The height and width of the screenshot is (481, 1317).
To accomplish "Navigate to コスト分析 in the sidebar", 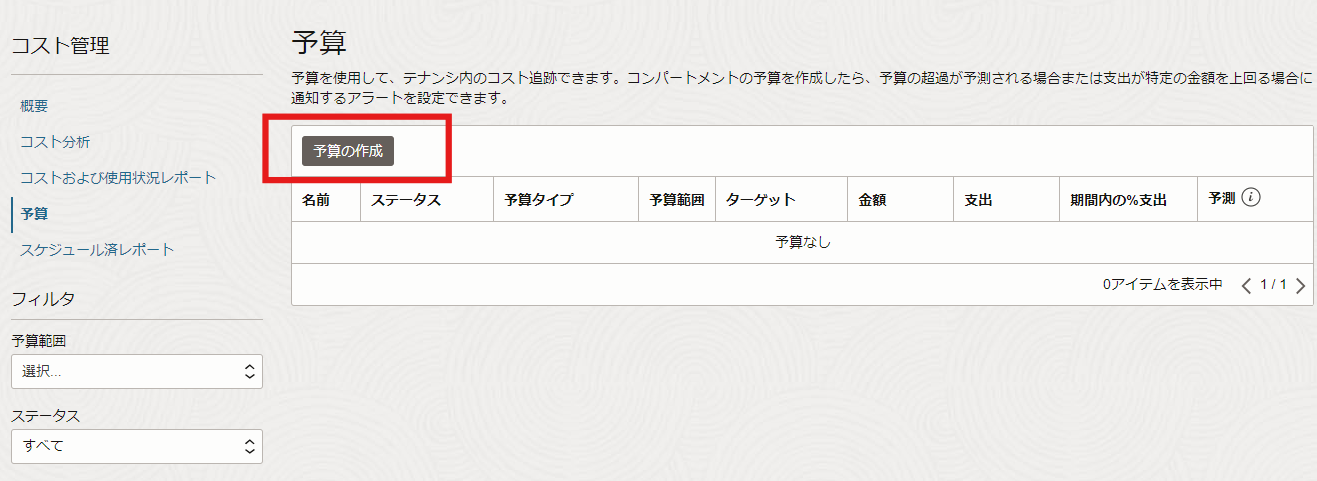I will (x=55, y=142).
